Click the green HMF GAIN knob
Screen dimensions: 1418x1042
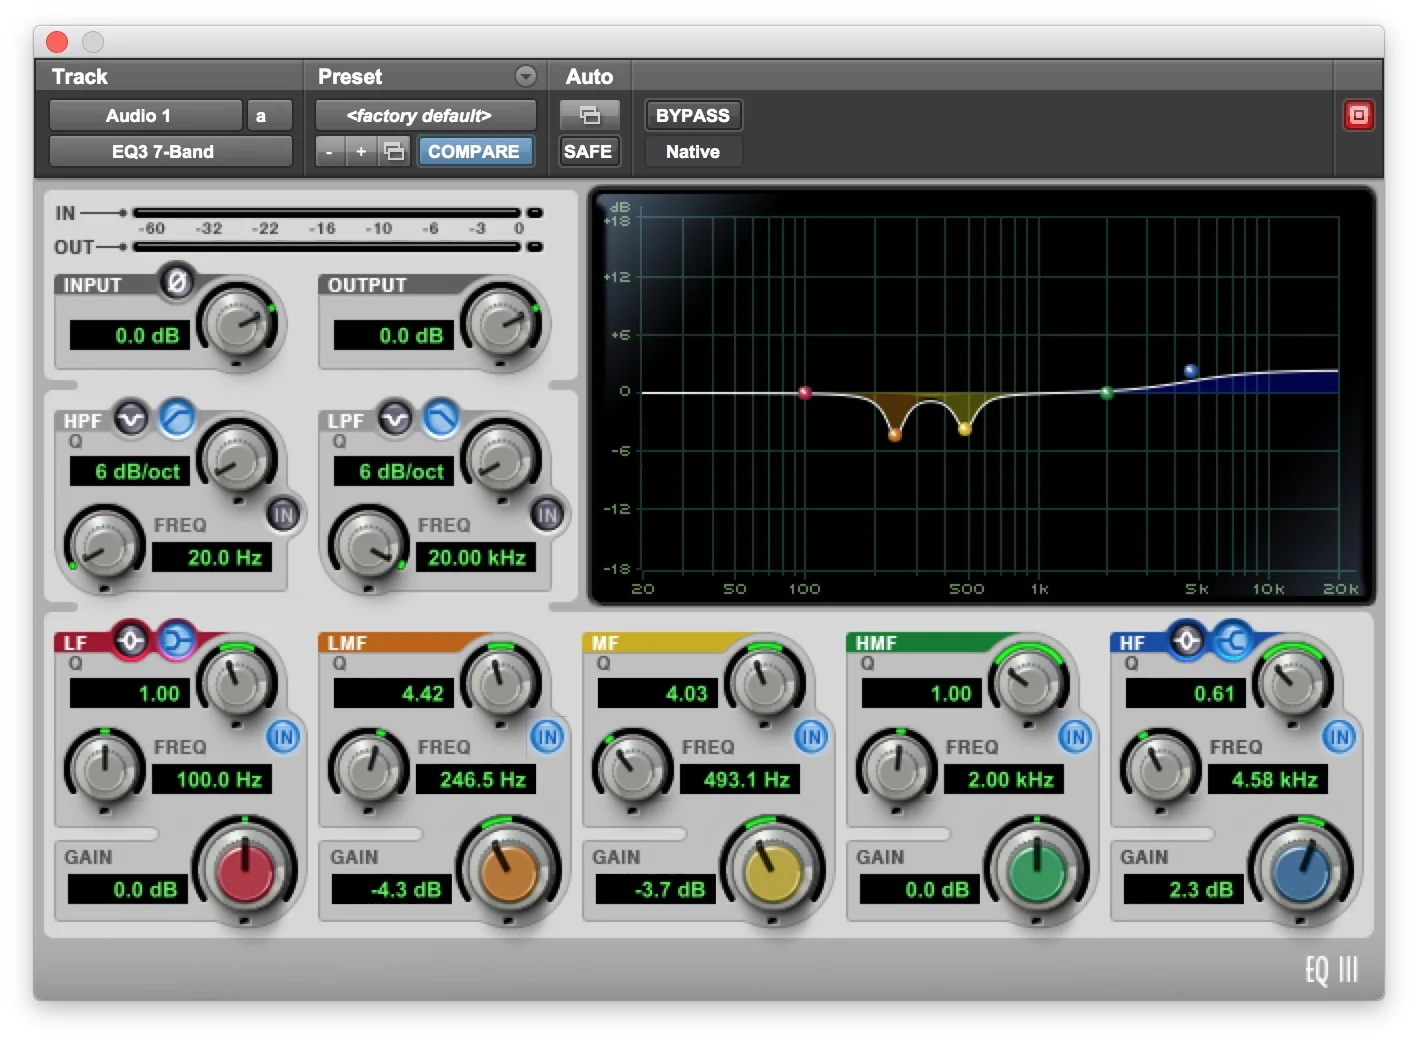tap(1037, 870)
